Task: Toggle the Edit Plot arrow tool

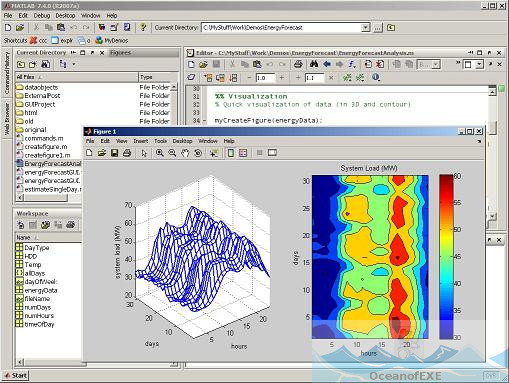Action: pos(144,153)
